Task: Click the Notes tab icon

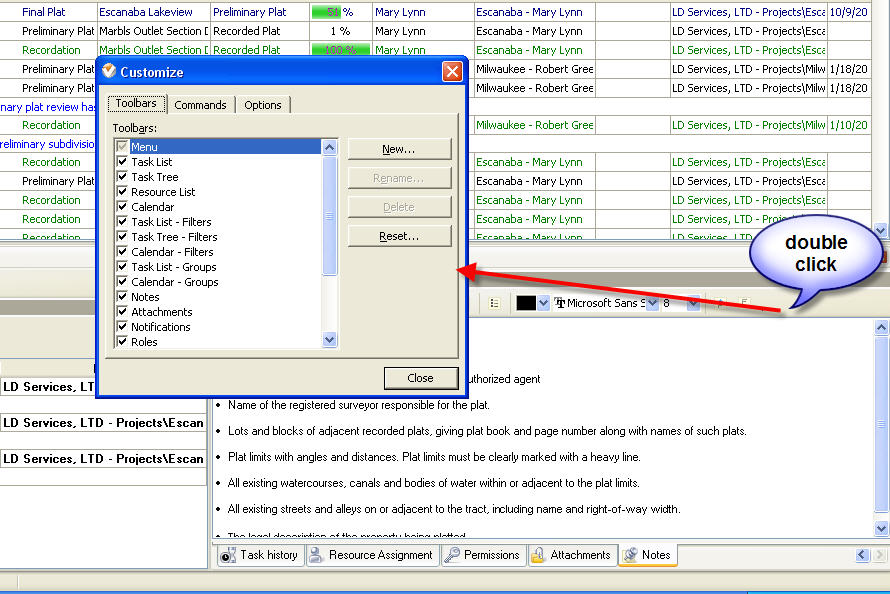Action: [630, 555]
